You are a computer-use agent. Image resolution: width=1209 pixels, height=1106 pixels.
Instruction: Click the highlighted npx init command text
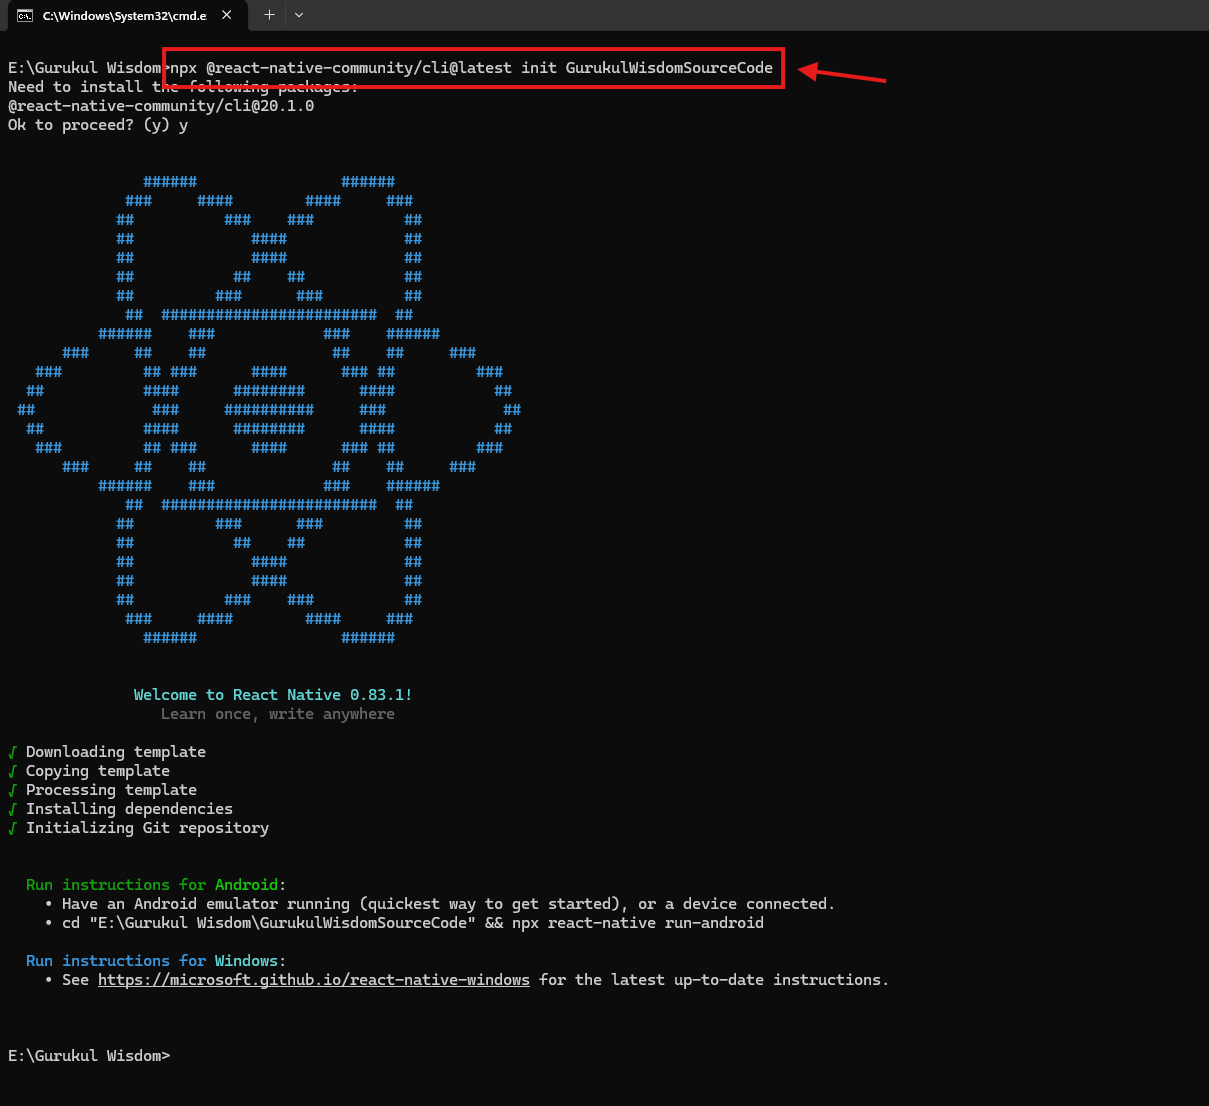(472, 68)
